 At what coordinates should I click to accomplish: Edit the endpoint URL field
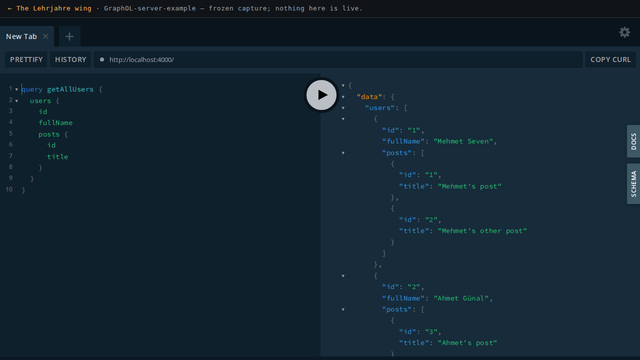click(338, 60)
